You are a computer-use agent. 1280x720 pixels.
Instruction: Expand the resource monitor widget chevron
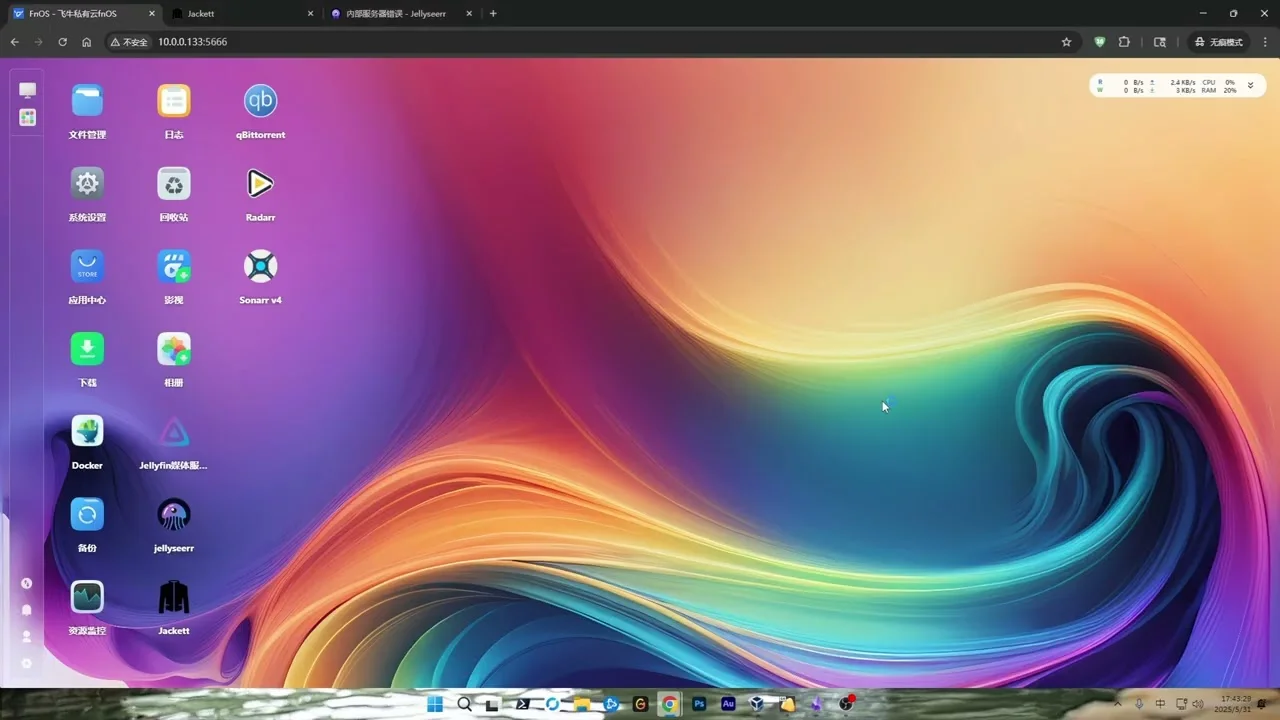[x=1250, y=86]
